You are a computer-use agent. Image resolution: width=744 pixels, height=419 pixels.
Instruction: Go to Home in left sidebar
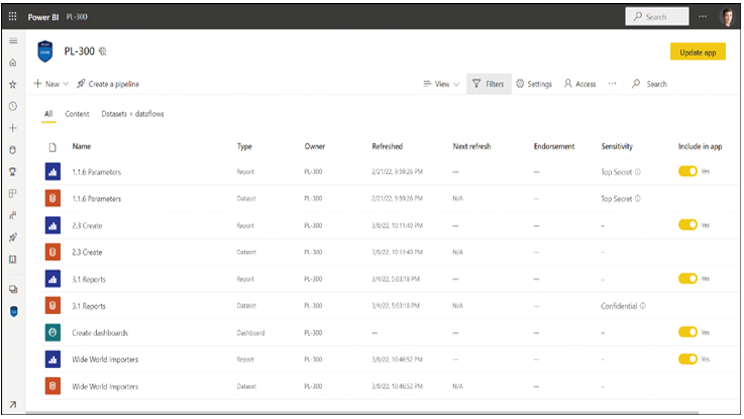[x=13, y=63]
